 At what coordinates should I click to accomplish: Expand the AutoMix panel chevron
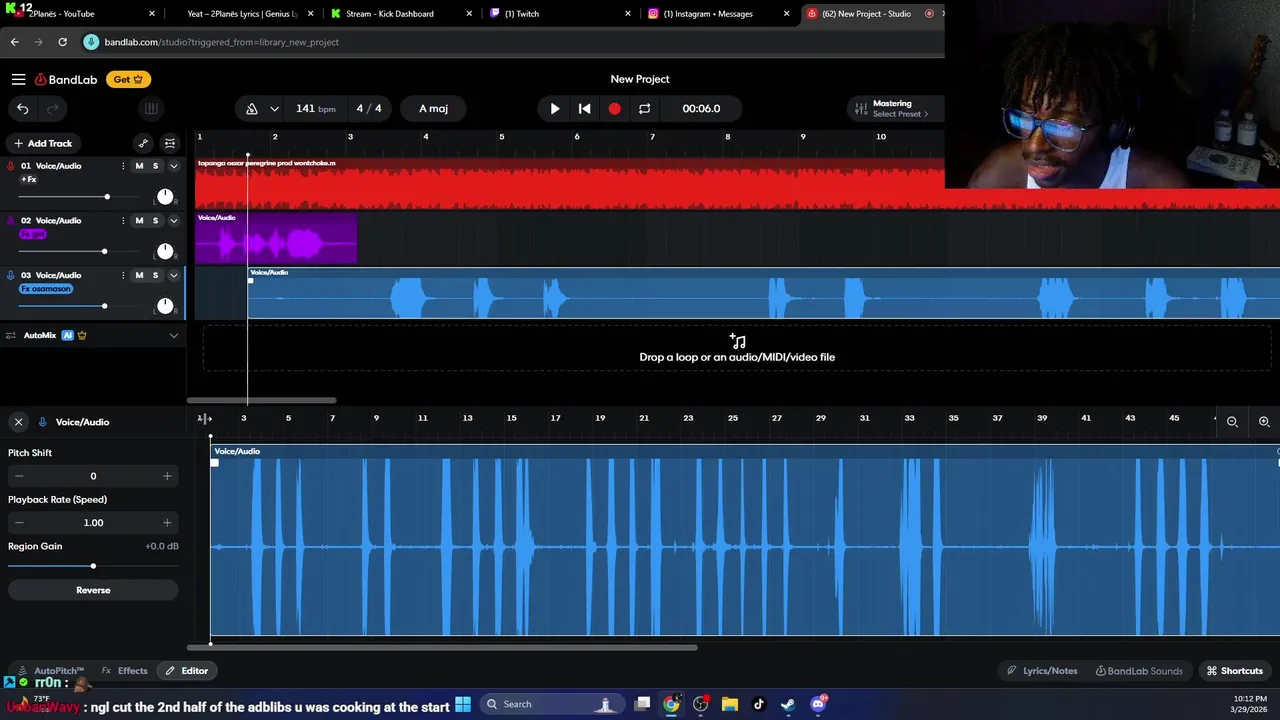click(173, 335)
